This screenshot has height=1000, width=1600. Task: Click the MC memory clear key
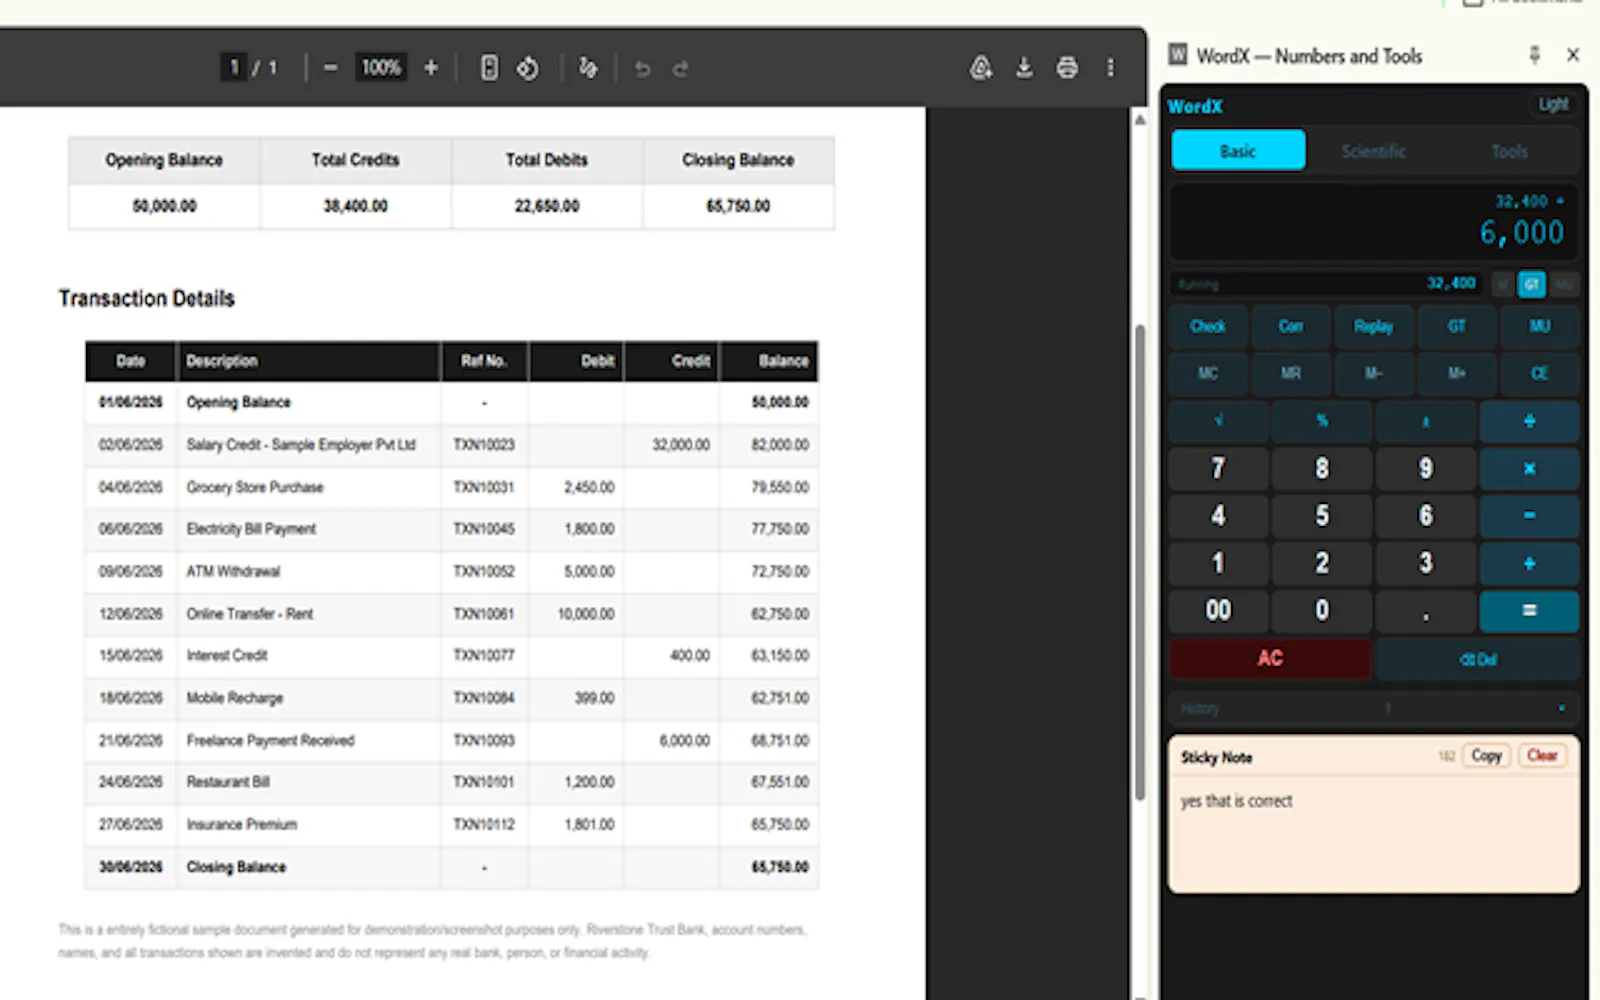1208,373
